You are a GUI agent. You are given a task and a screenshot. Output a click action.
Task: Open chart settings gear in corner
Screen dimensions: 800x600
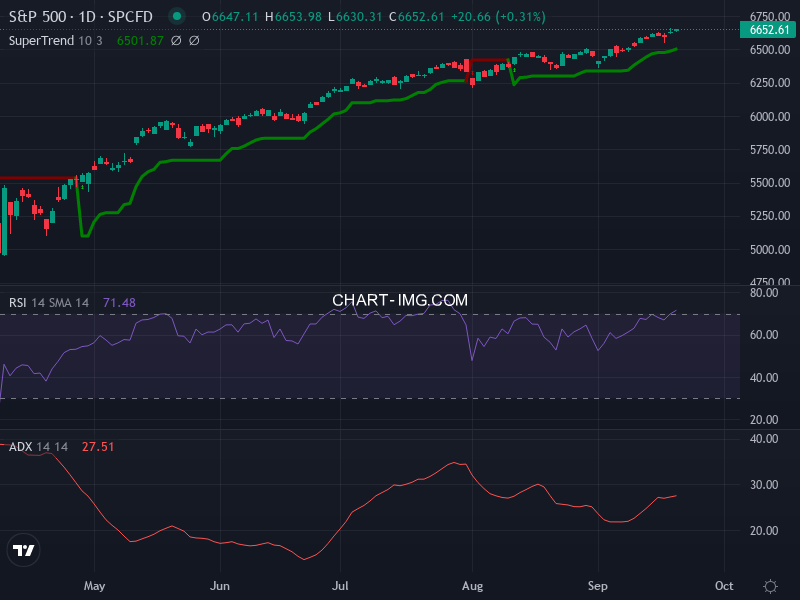click(770, 586)
